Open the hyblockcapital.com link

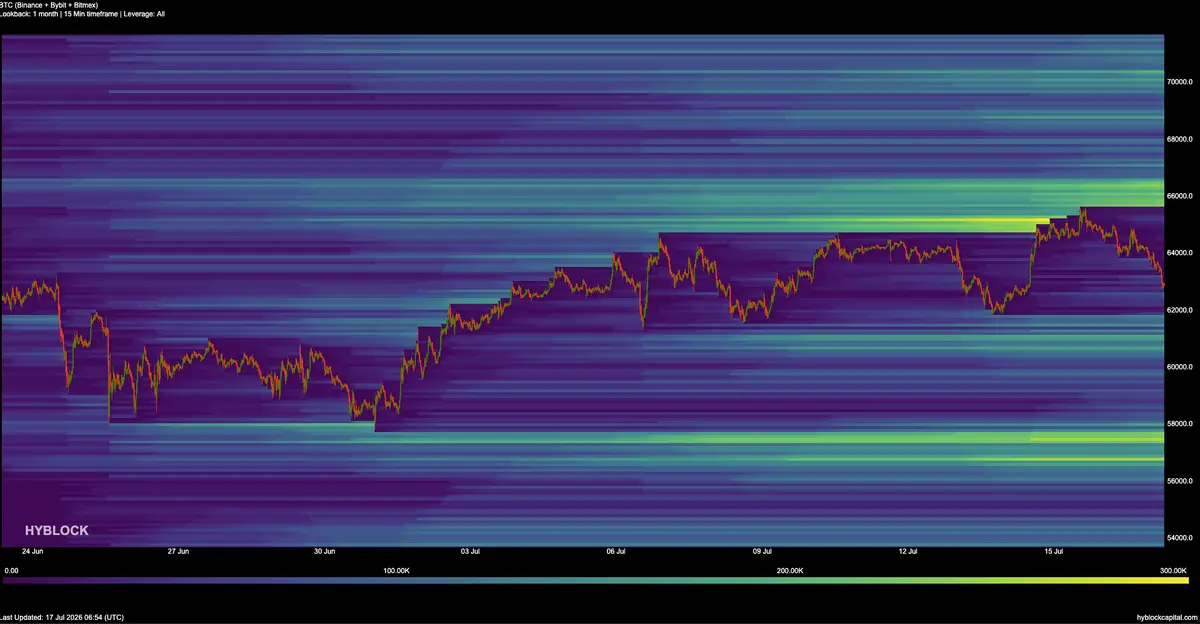pyautogui.click(x=1168, y=618)
